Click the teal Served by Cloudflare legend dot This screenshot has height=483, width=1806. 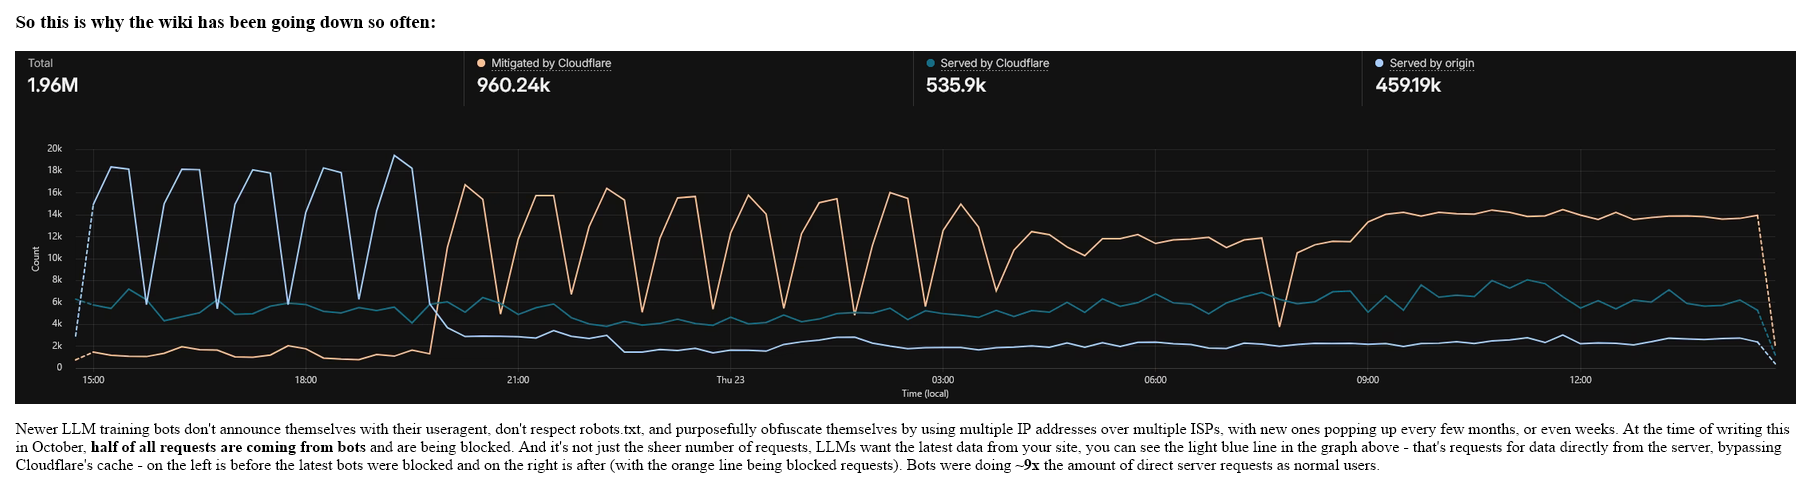[x=931, y=63]
